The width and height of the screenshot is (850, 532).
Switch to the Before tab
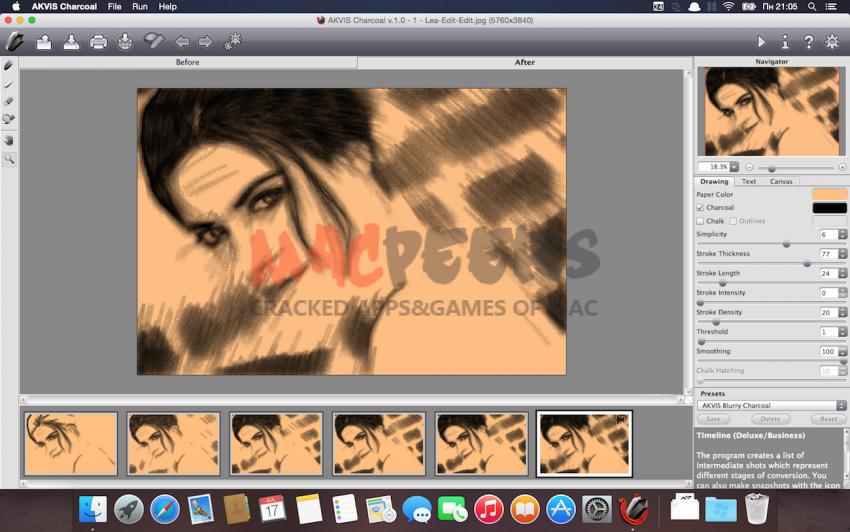(187, 62)
